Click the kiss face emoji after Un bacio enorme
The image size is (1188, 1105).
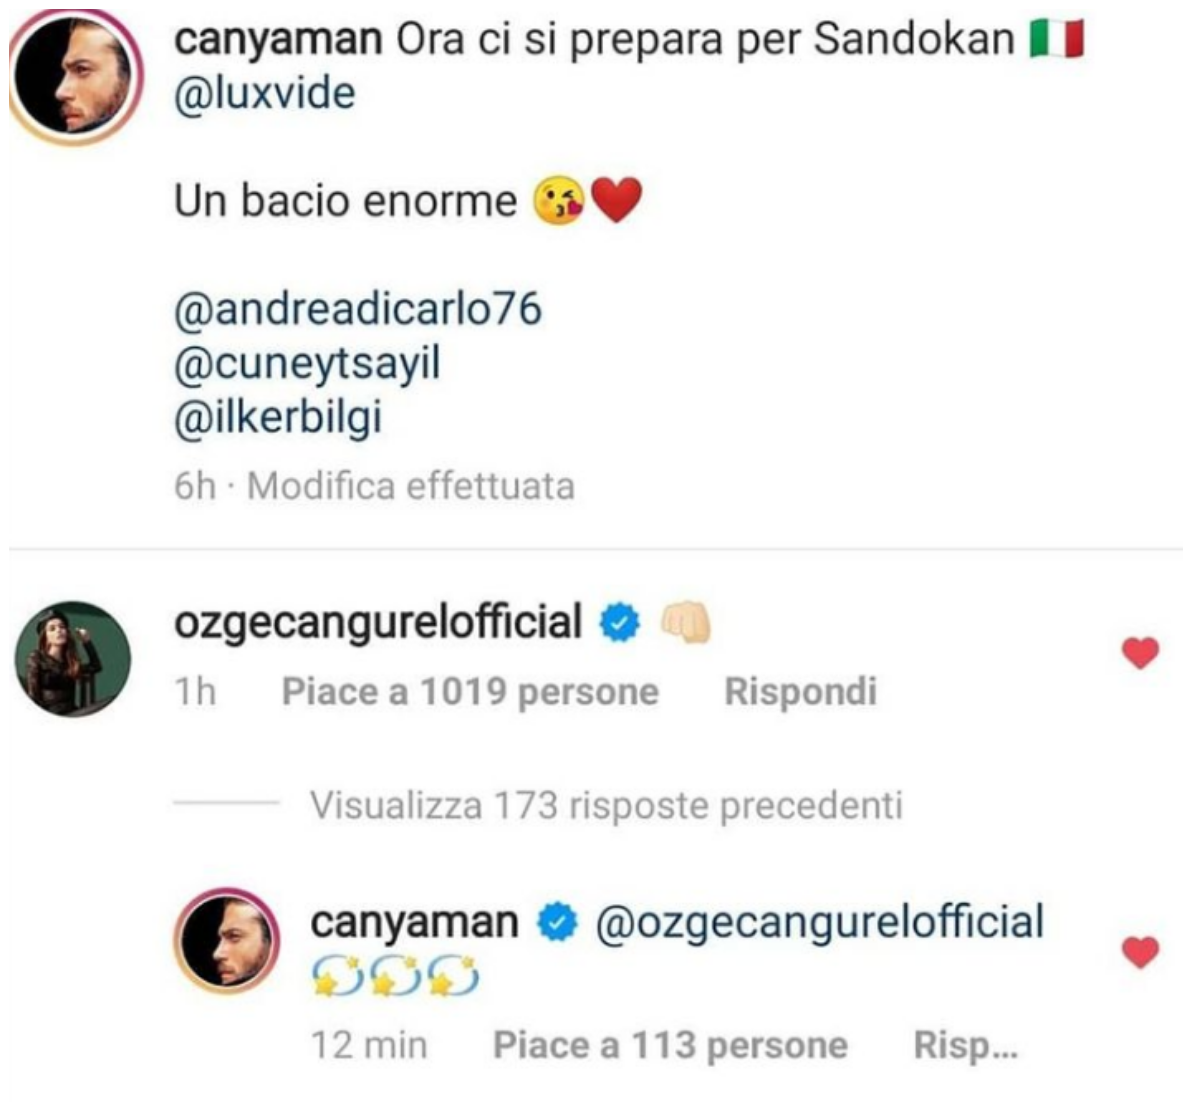point(559,201)
